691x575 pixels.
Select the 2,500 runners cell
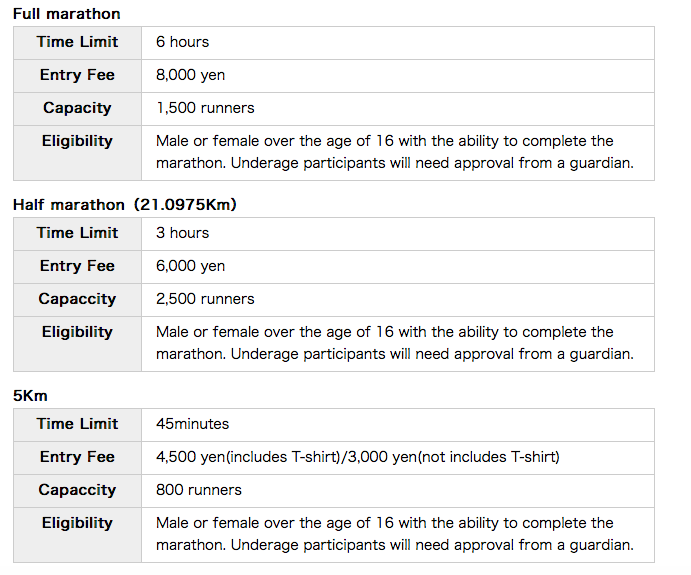(398, 300)
